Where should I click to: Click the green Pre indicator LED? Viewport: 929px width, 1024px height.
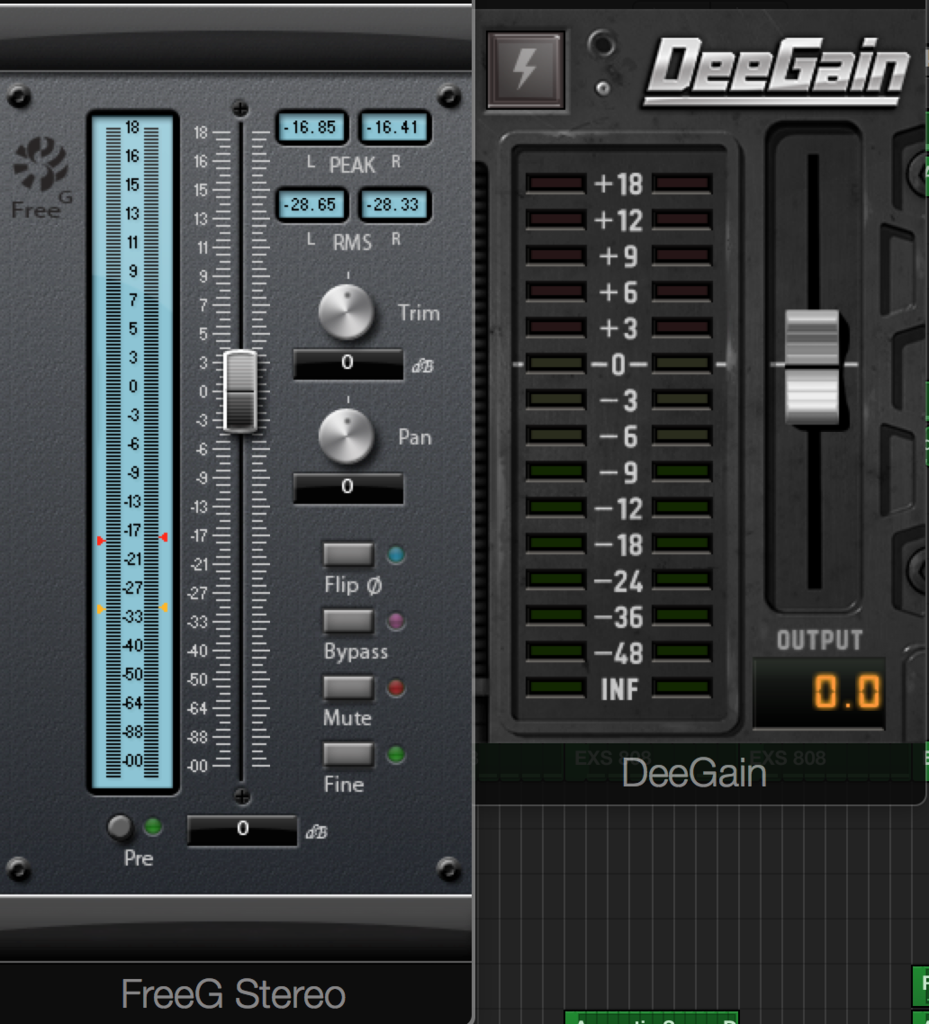tap(153, 827)
